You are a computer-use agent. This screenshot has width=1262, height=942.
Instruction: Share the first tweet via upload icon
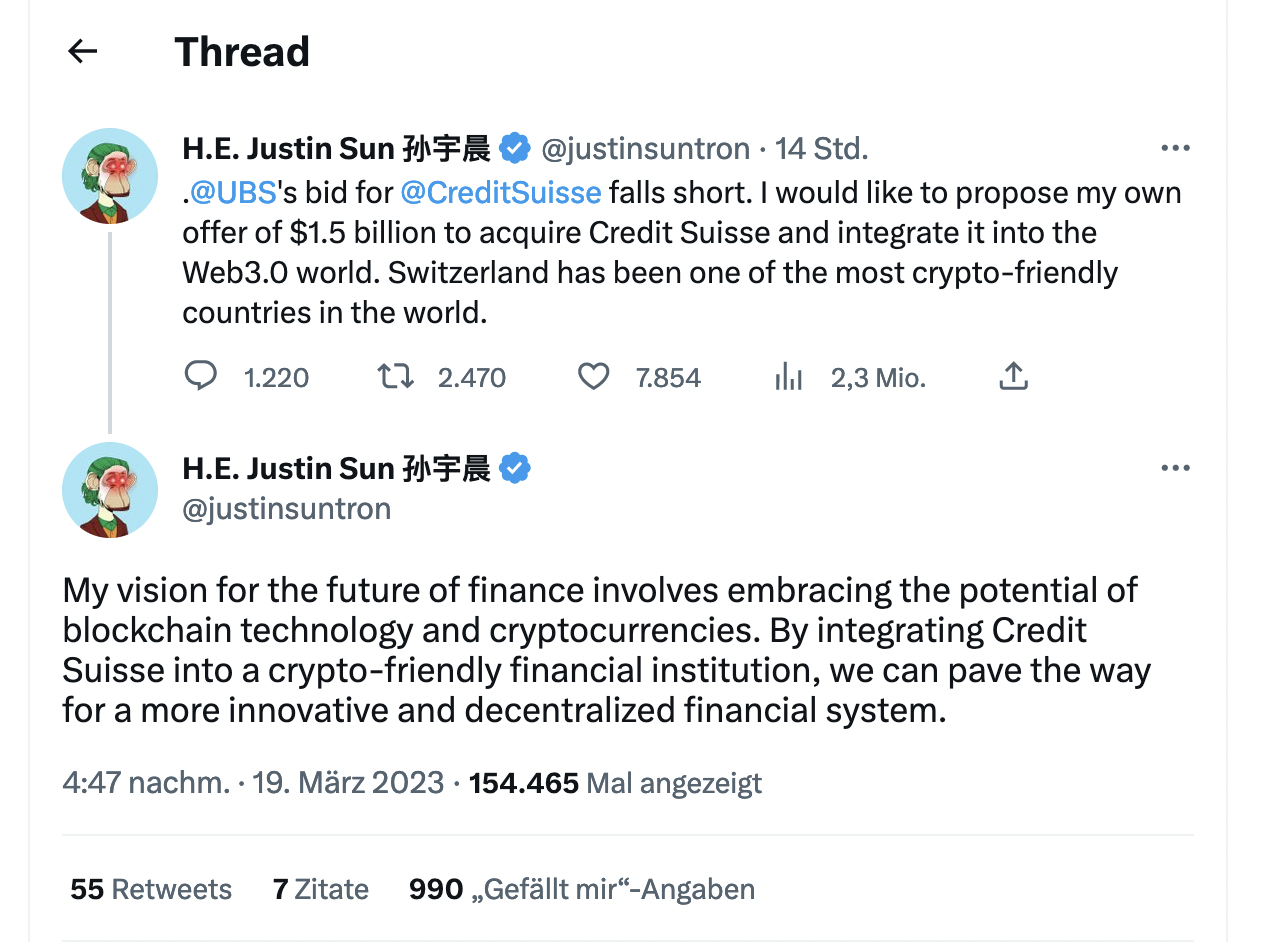click(1013, 377)
